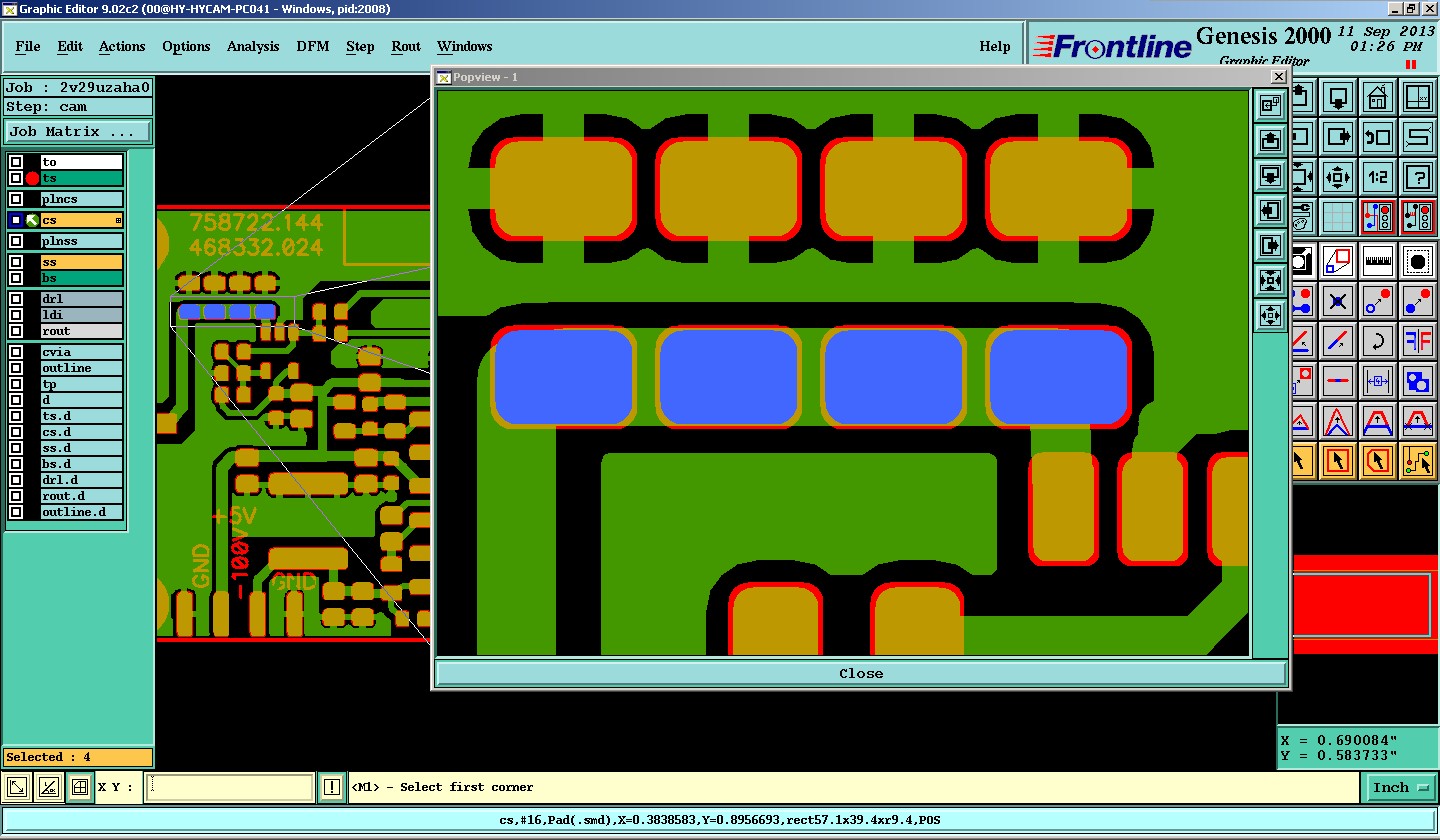Click the black octagon with dotted border icon
Screen dimensions: 1440x840
click(x=1417, y=262)
